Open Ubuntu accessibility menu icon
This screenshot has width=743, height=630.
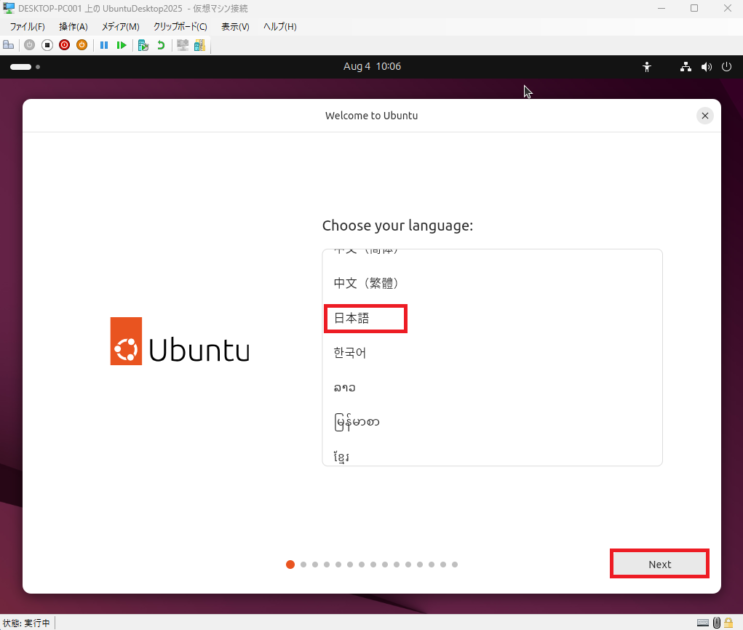(647, 67)
